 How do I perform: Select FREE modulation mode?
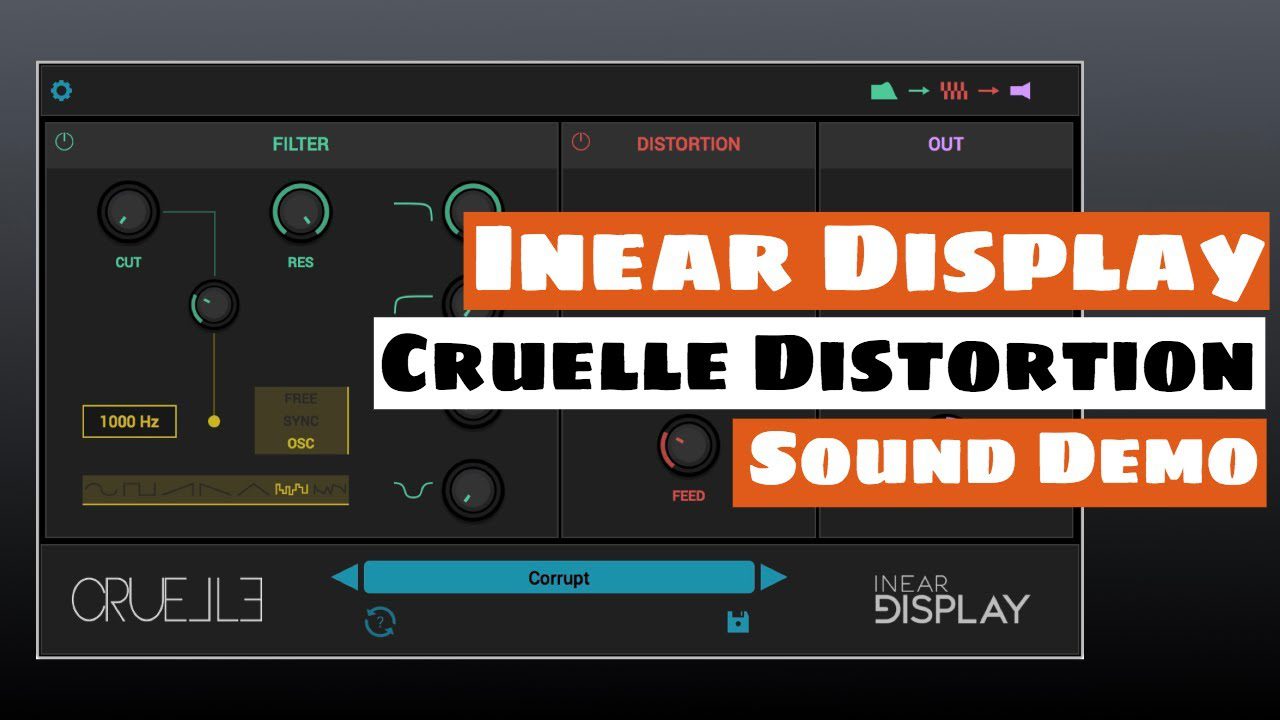pos(300,399)
